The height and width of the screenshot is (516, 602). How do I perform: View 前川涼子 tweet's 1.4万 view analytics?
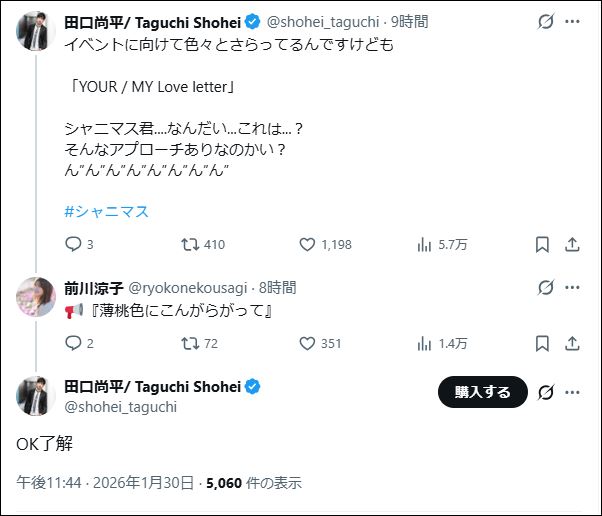pos(423,343)
